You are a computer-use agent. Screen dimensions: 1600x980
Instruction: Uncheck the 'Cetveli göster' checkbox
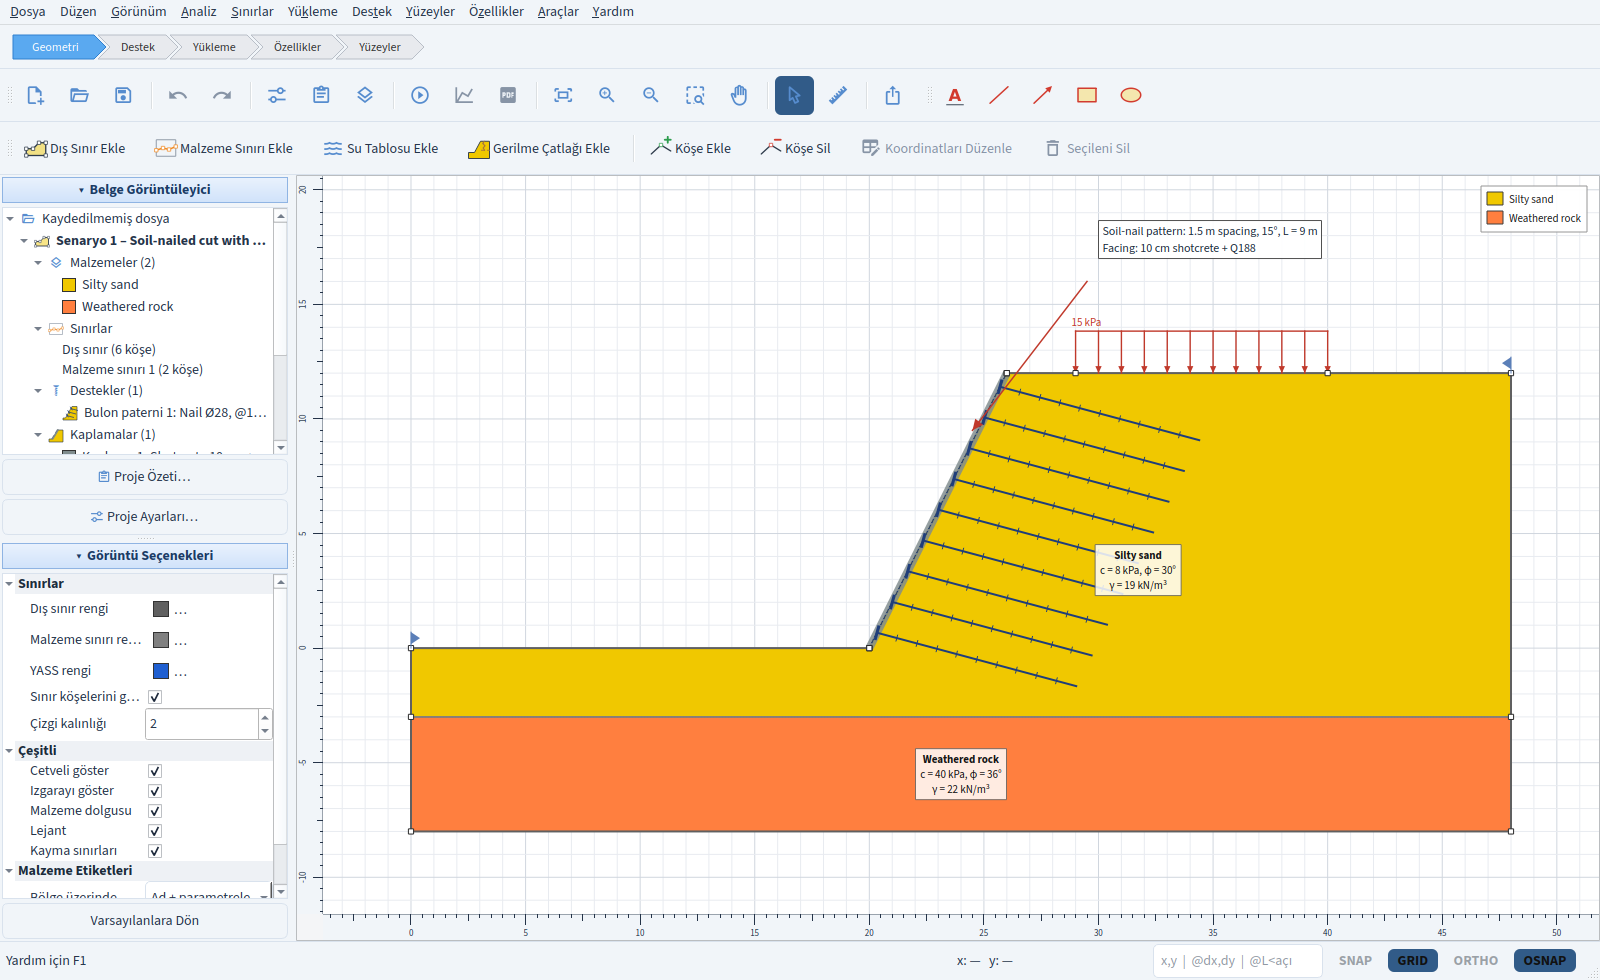pyautogui.click(x=155, y=771)
